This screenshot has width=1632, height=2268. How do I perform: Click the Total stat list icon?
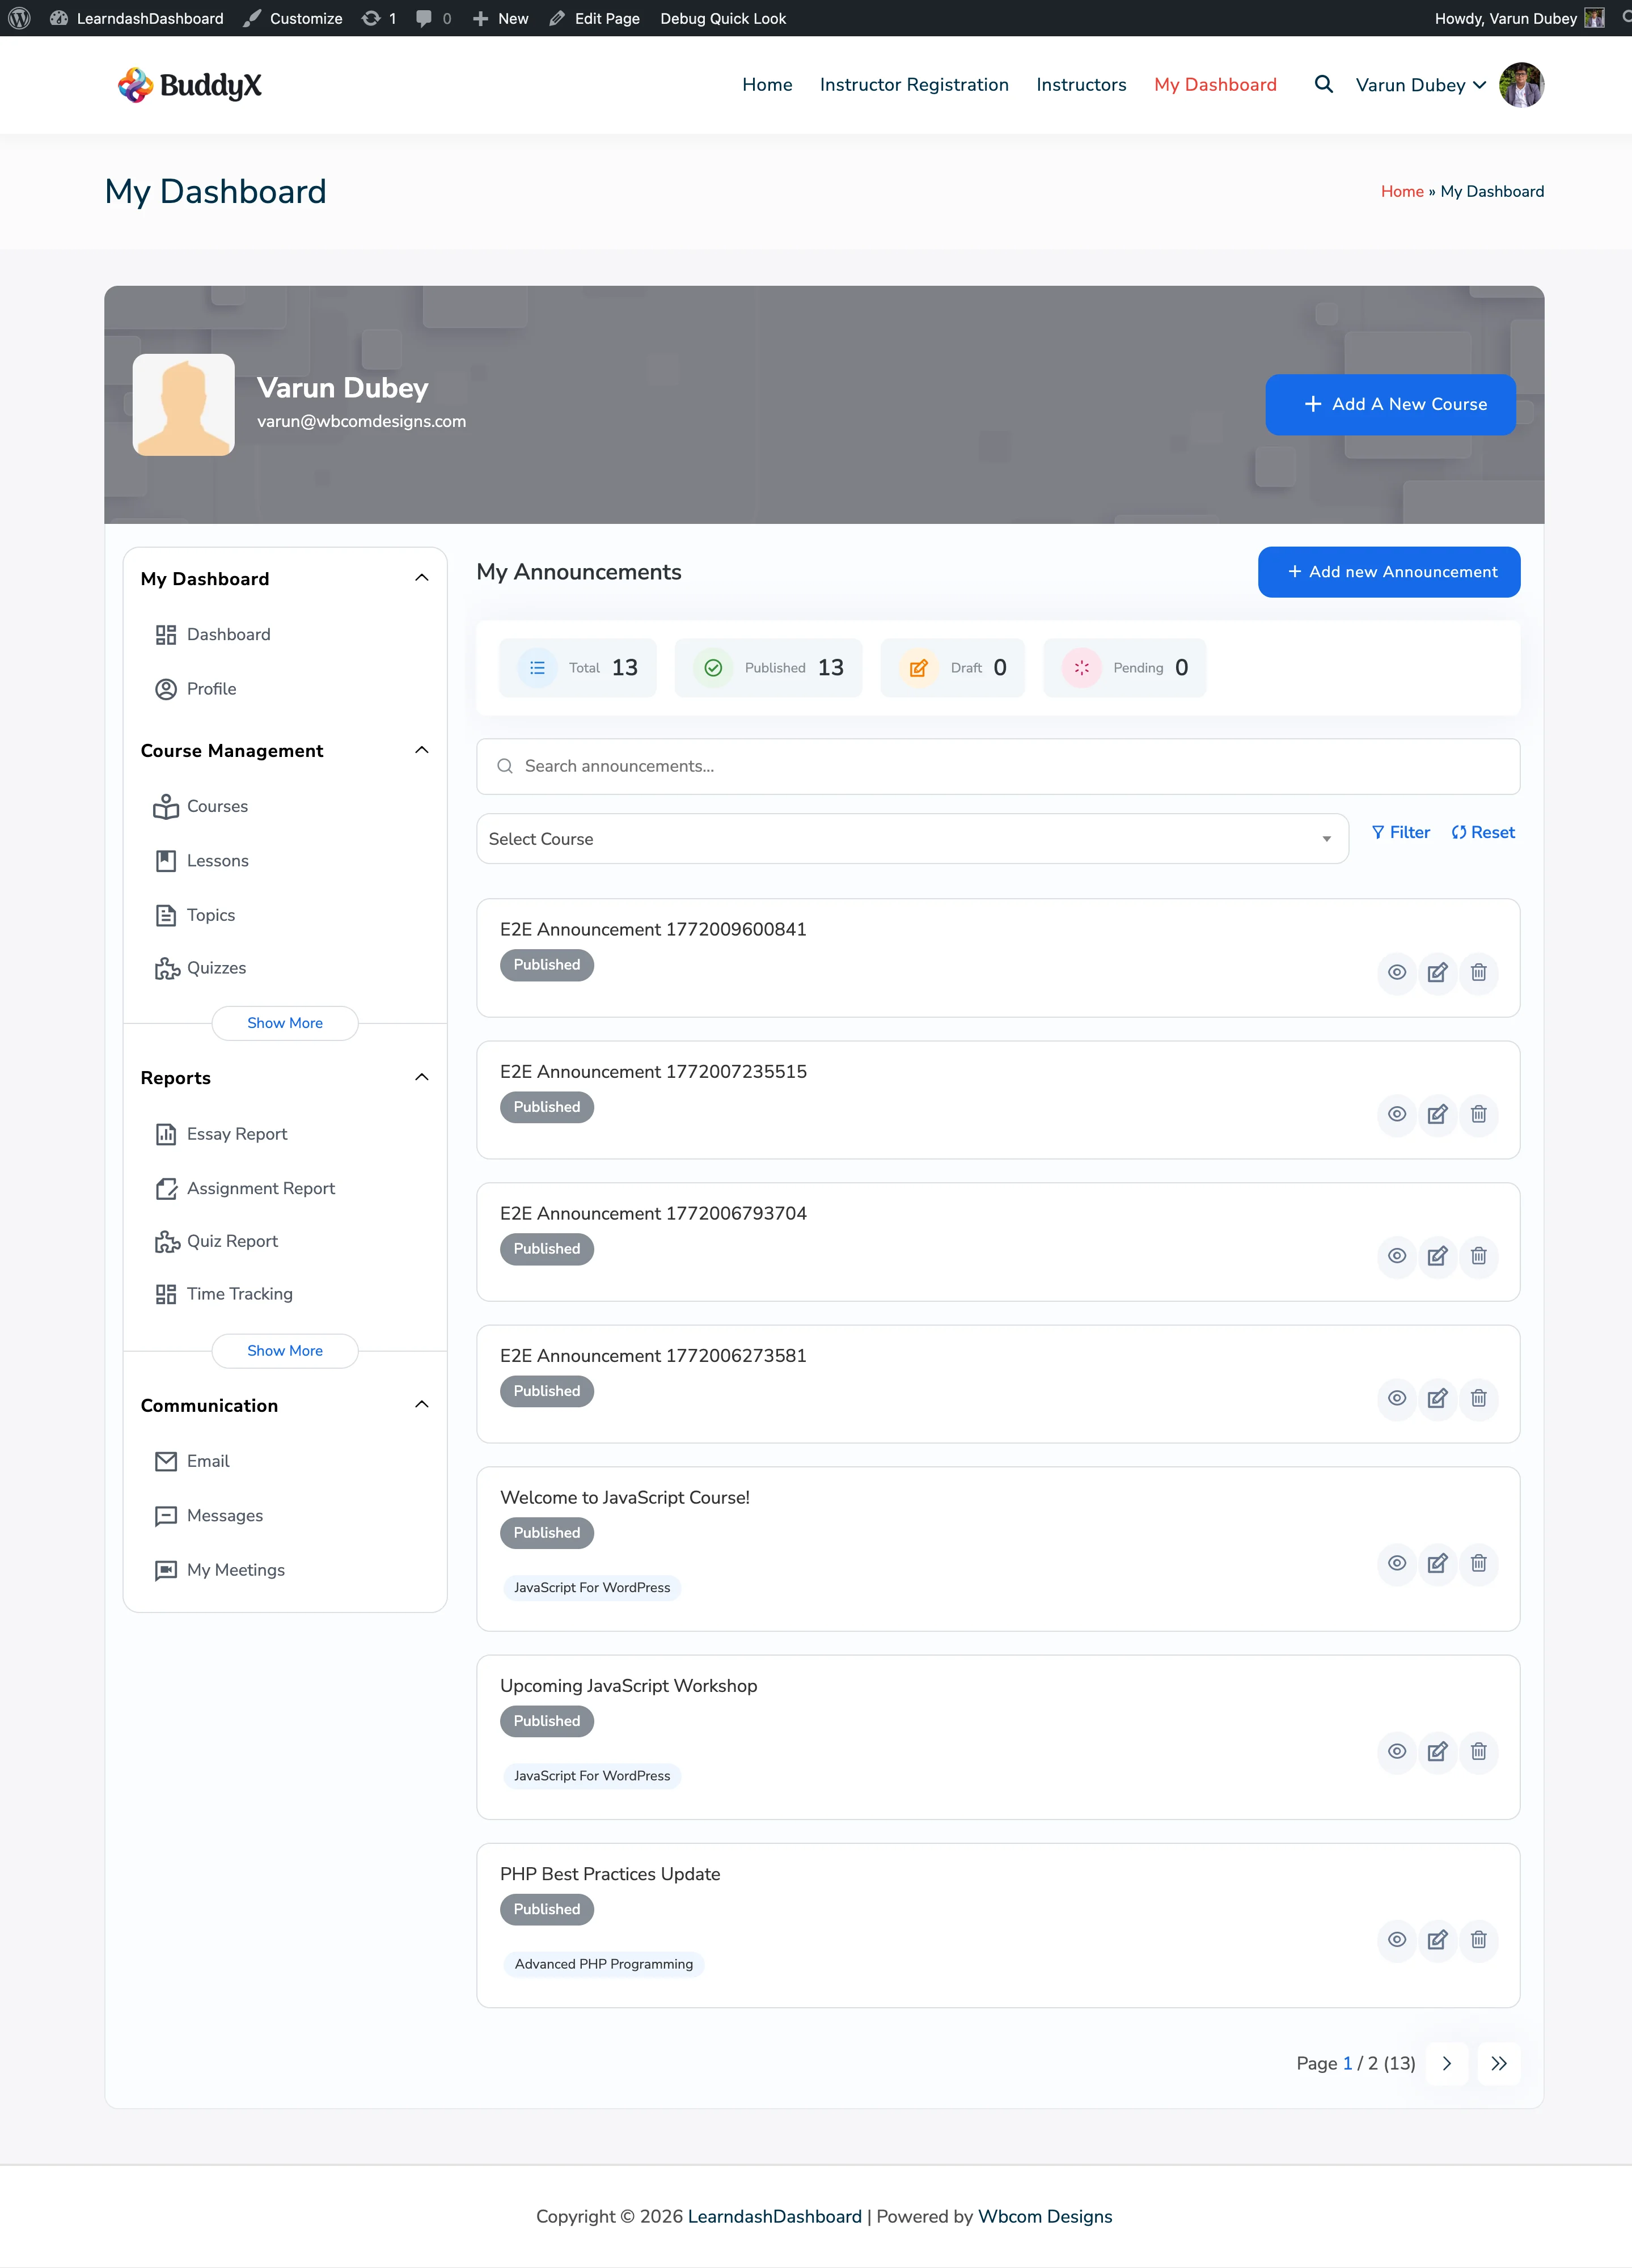click(537, 668)
